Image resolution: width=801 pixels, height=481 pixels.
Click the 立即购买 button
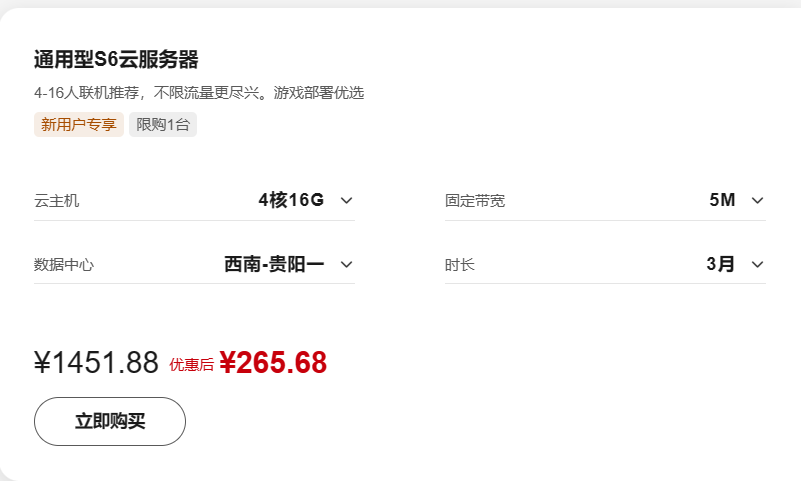(x=110, y=421)
